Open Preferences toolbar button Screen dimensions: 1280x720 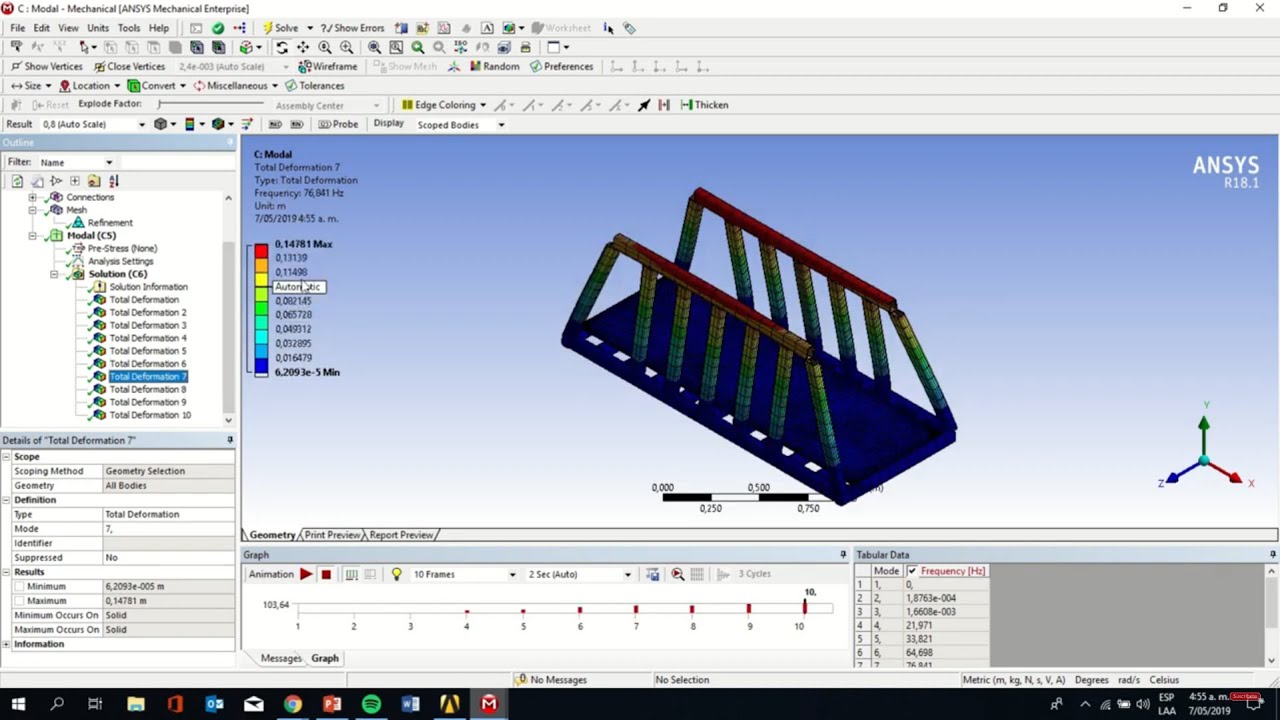[x=561, y=66]
